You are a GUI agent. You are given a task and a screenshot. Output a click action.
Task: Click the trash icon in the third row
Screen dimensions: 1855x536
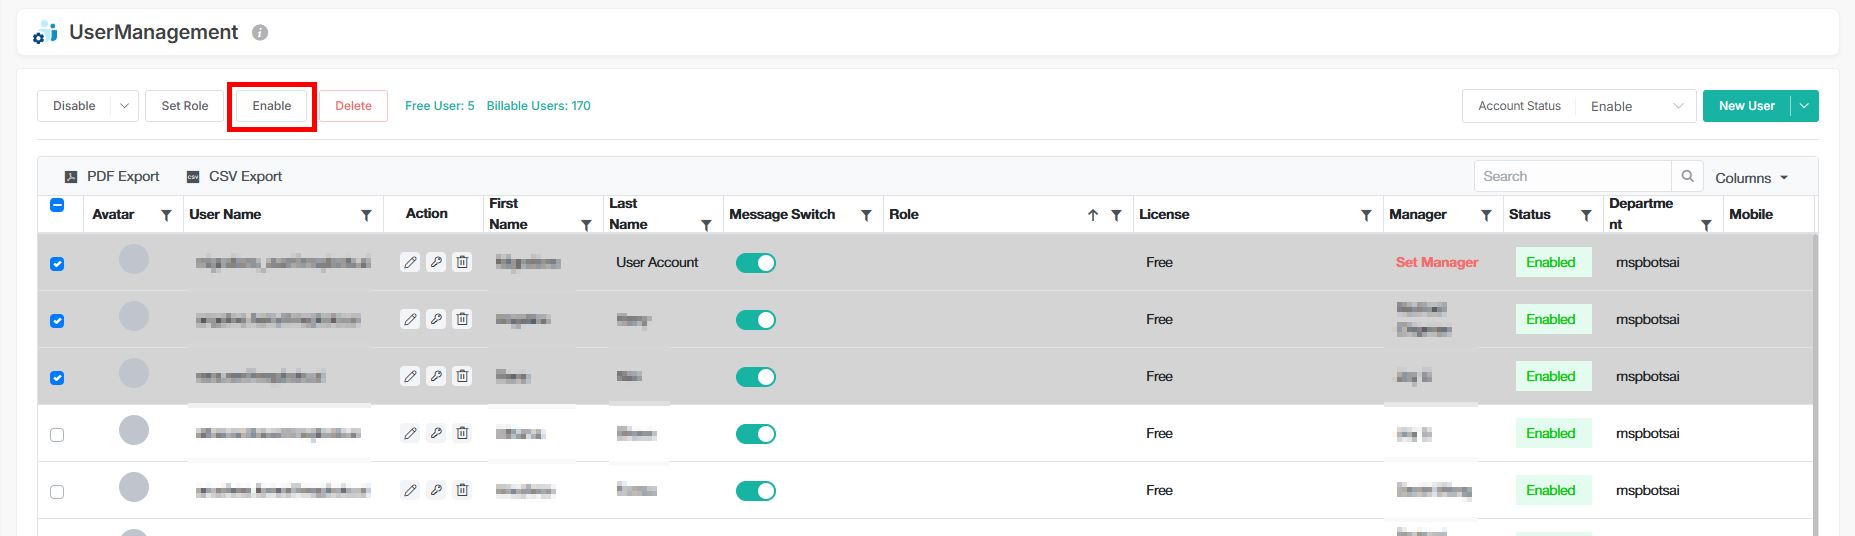[462, 376]
